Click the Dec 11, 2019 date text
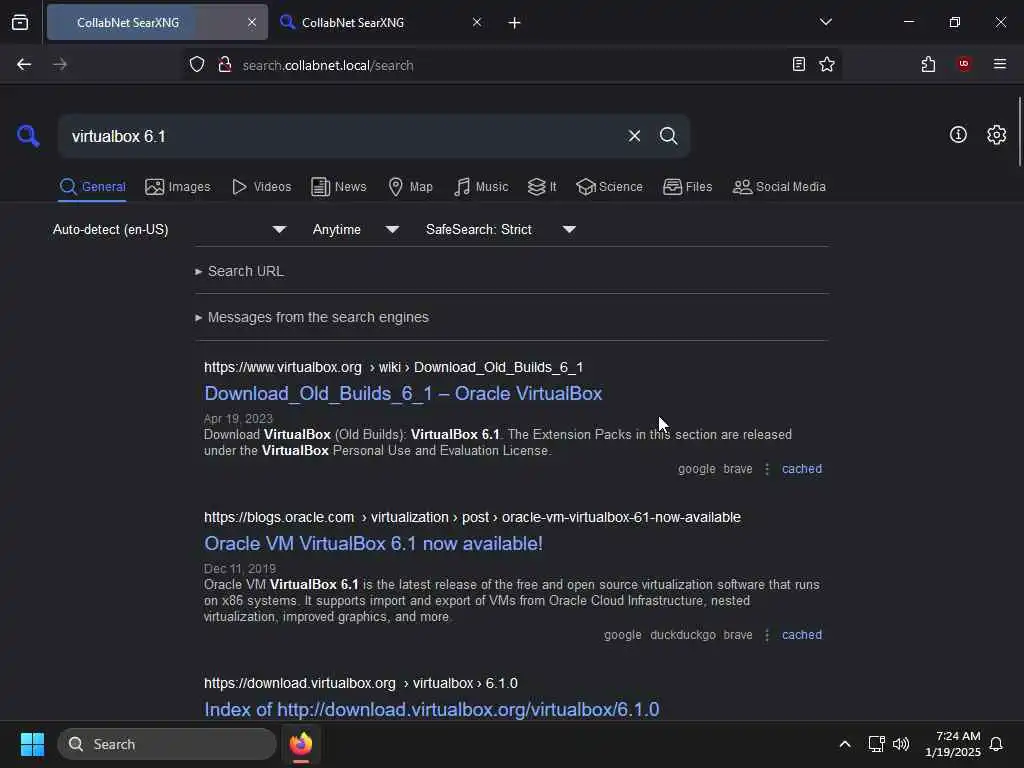1024x768 pixels. [240, 569]
